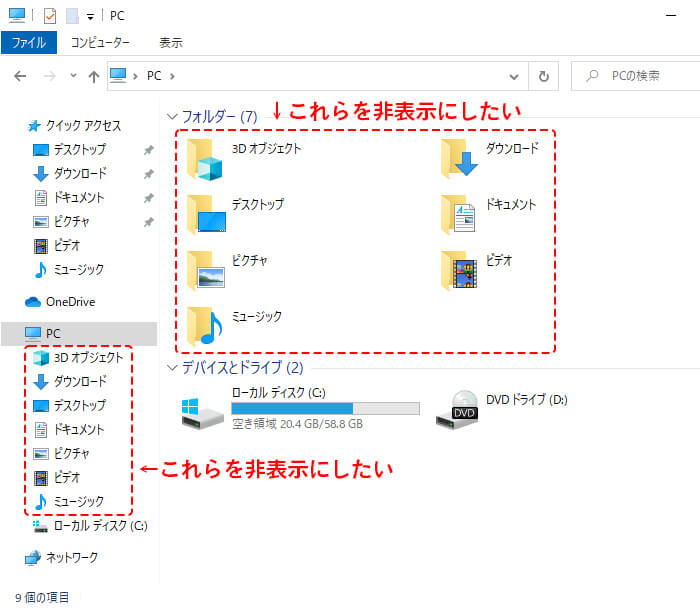Click the PCの検索 search field
This screenshot has height=610, width=700.
638,76
